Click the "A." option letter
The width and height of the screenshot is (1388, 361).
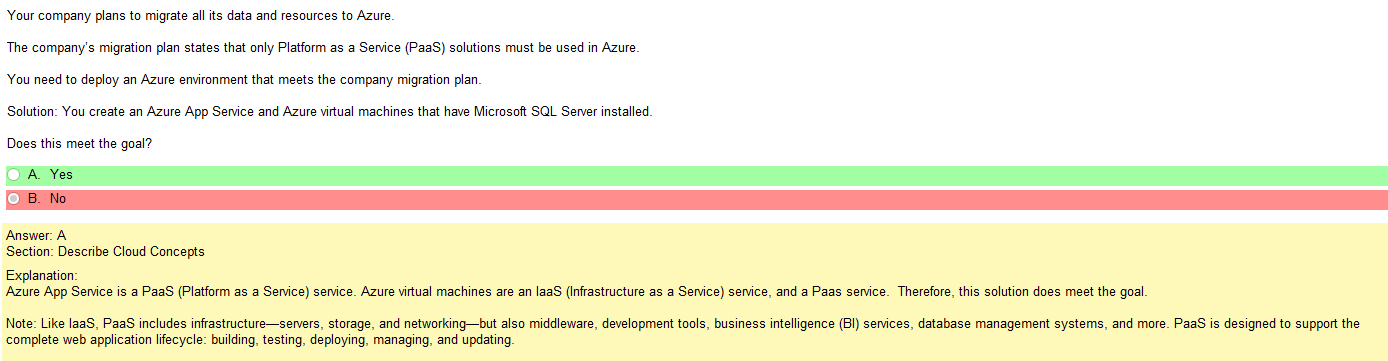coord(35,175)
